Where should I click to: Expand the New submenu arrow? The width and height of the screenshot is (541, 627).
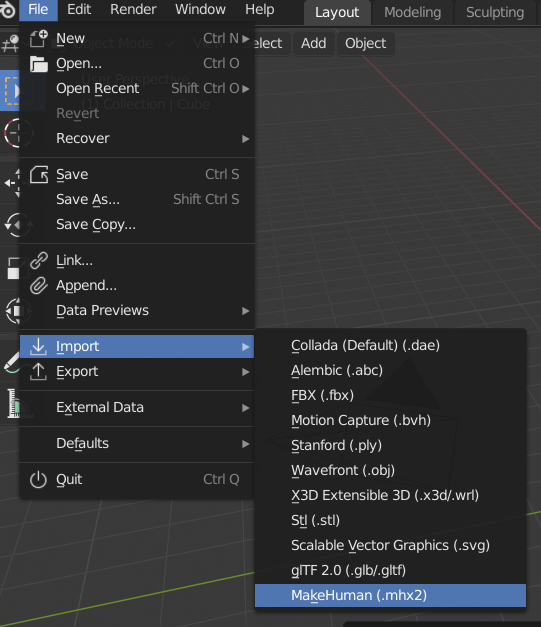246,39
